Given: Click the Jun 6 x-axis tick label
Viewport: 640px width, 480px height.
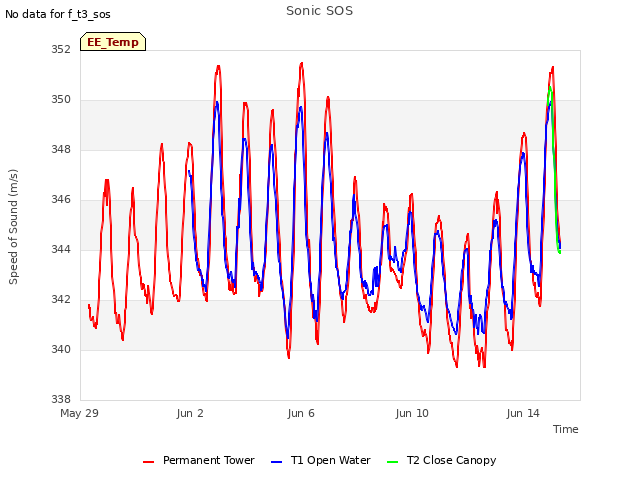Looking at the screenshot, I should pos(301,413).
